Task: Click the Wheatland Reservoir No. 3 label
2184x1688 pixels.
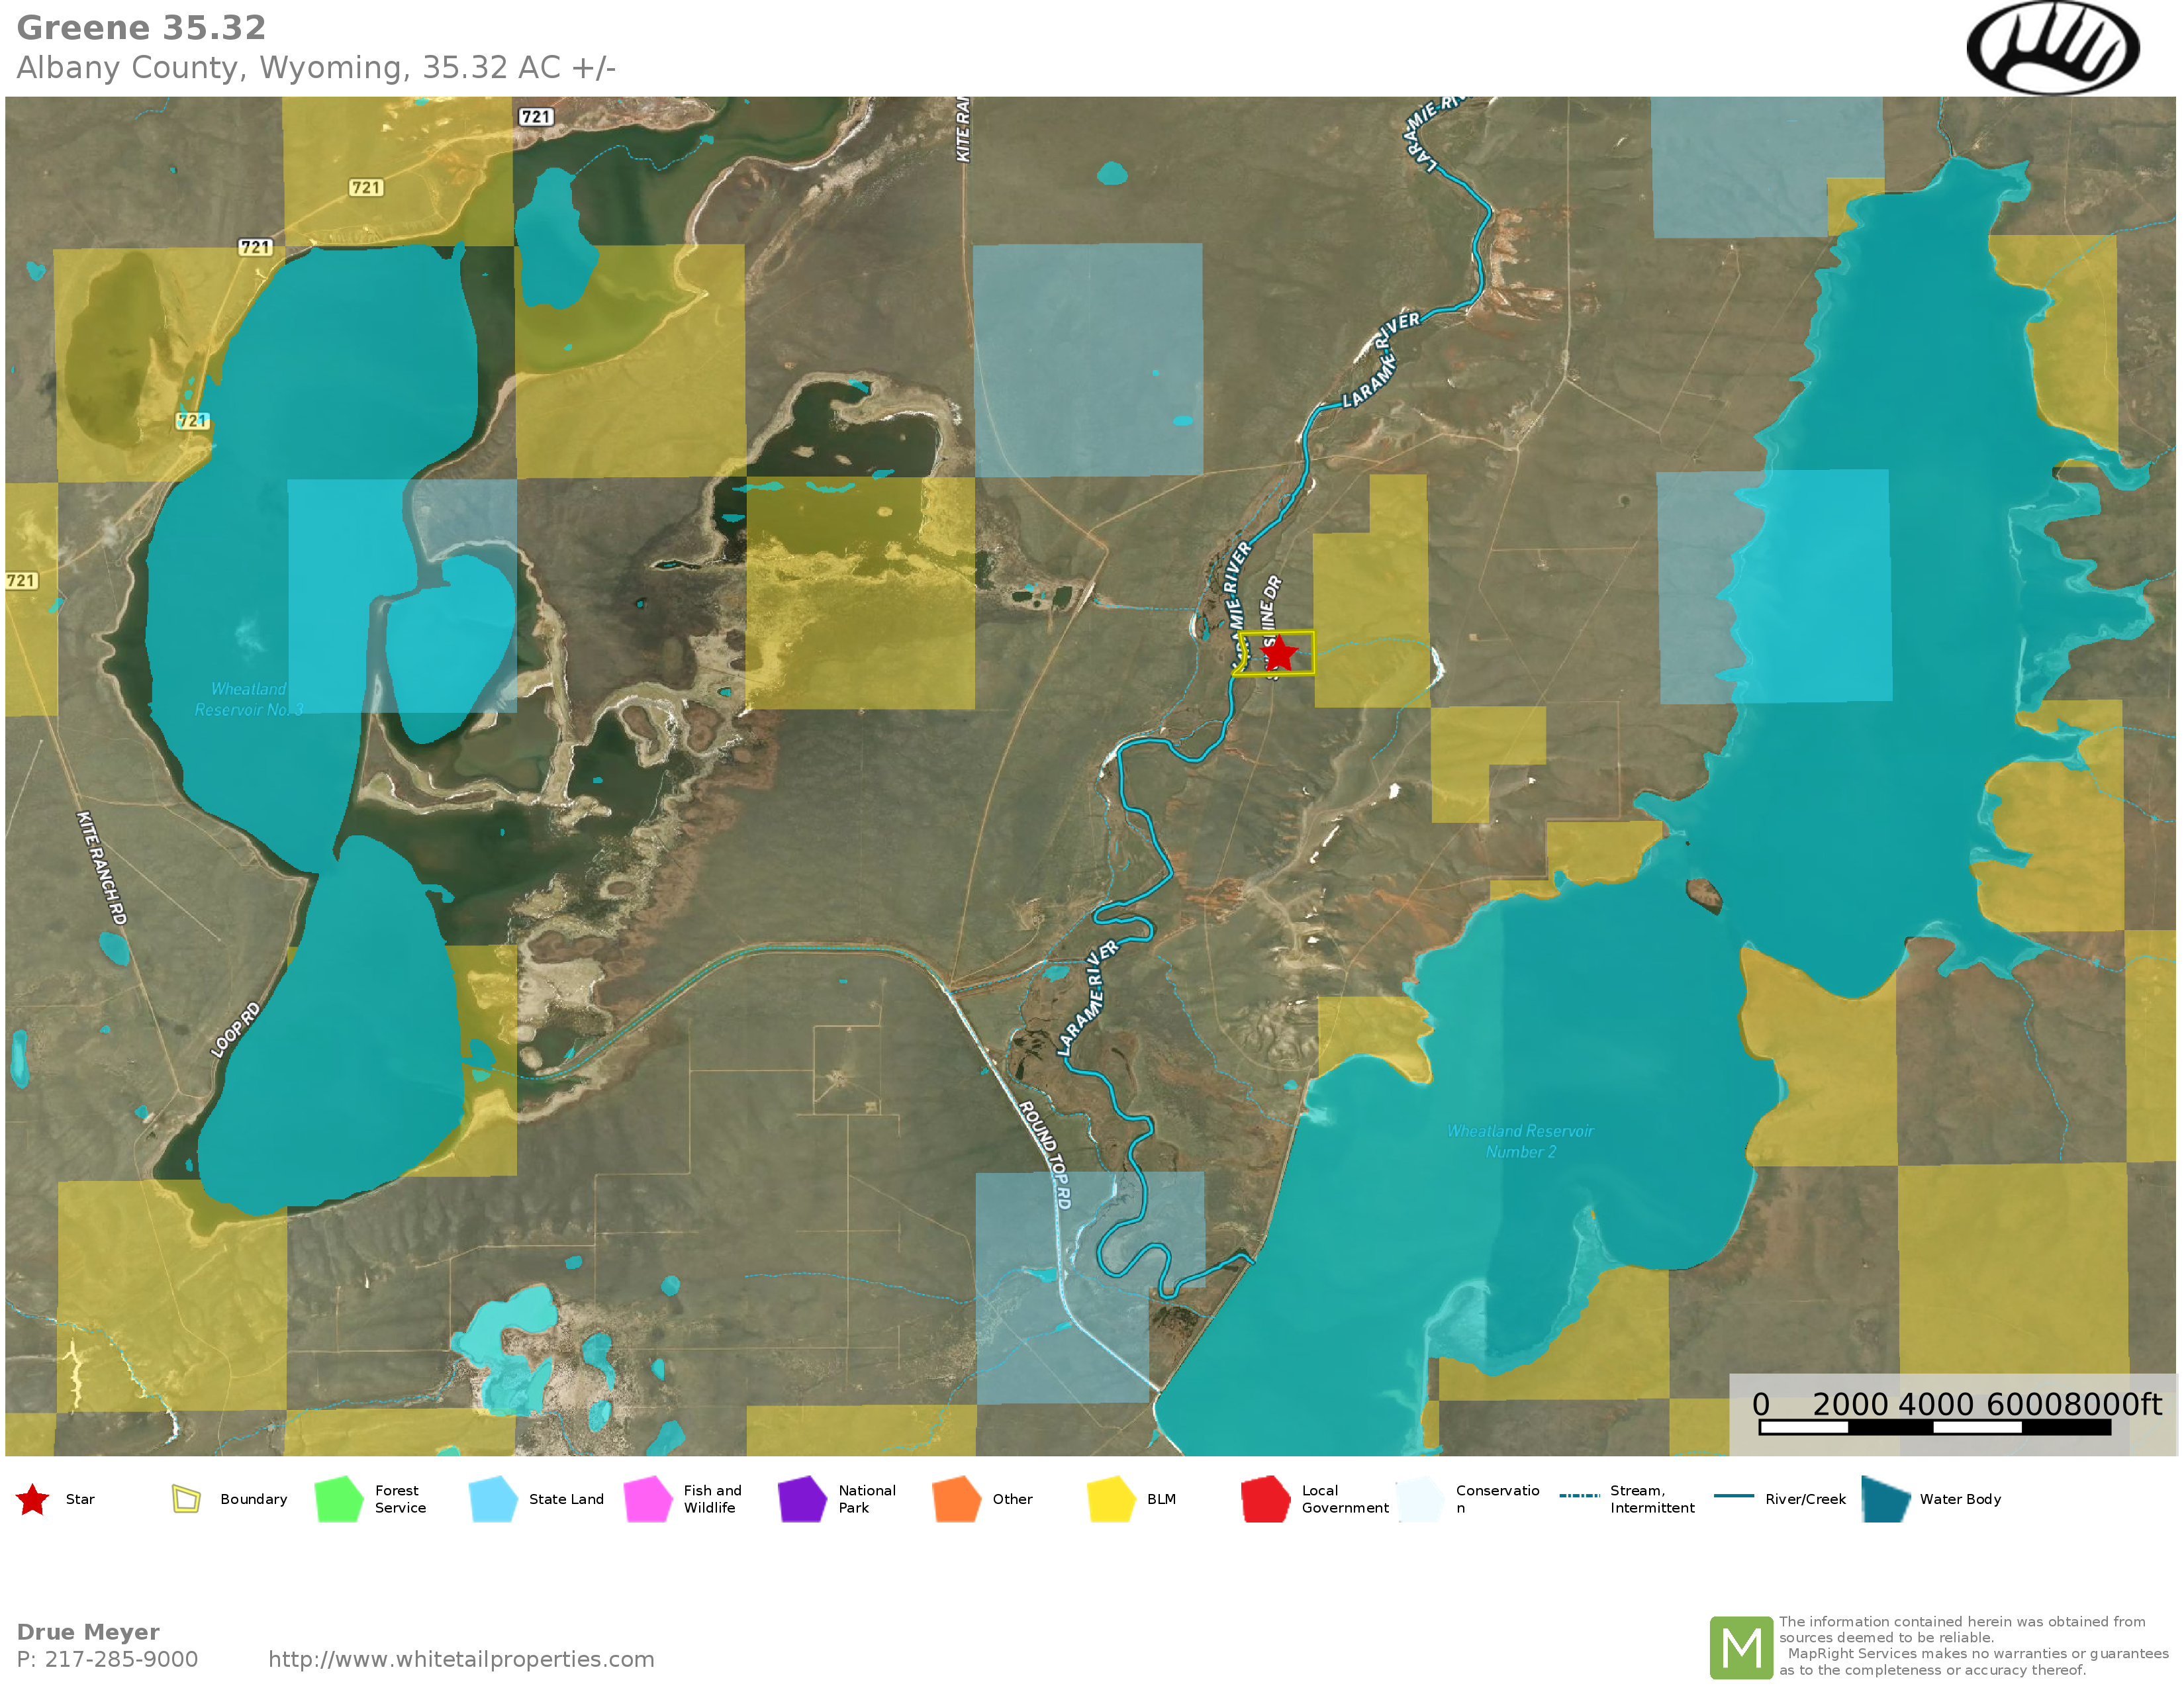Action: point(248,699)
